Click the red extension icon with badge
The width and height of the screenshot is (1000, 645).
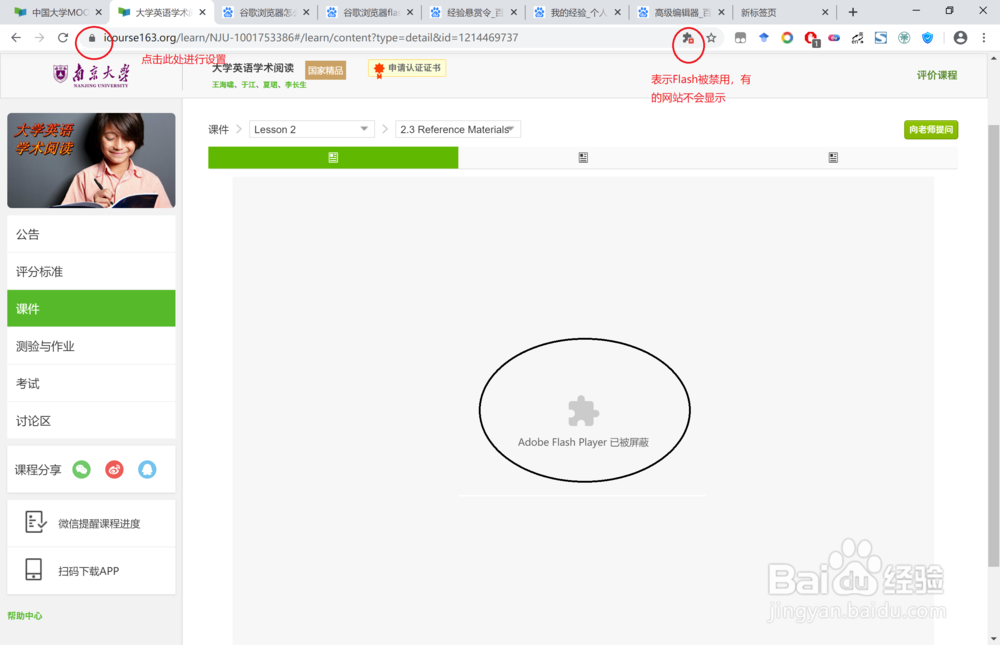(811, 39)
